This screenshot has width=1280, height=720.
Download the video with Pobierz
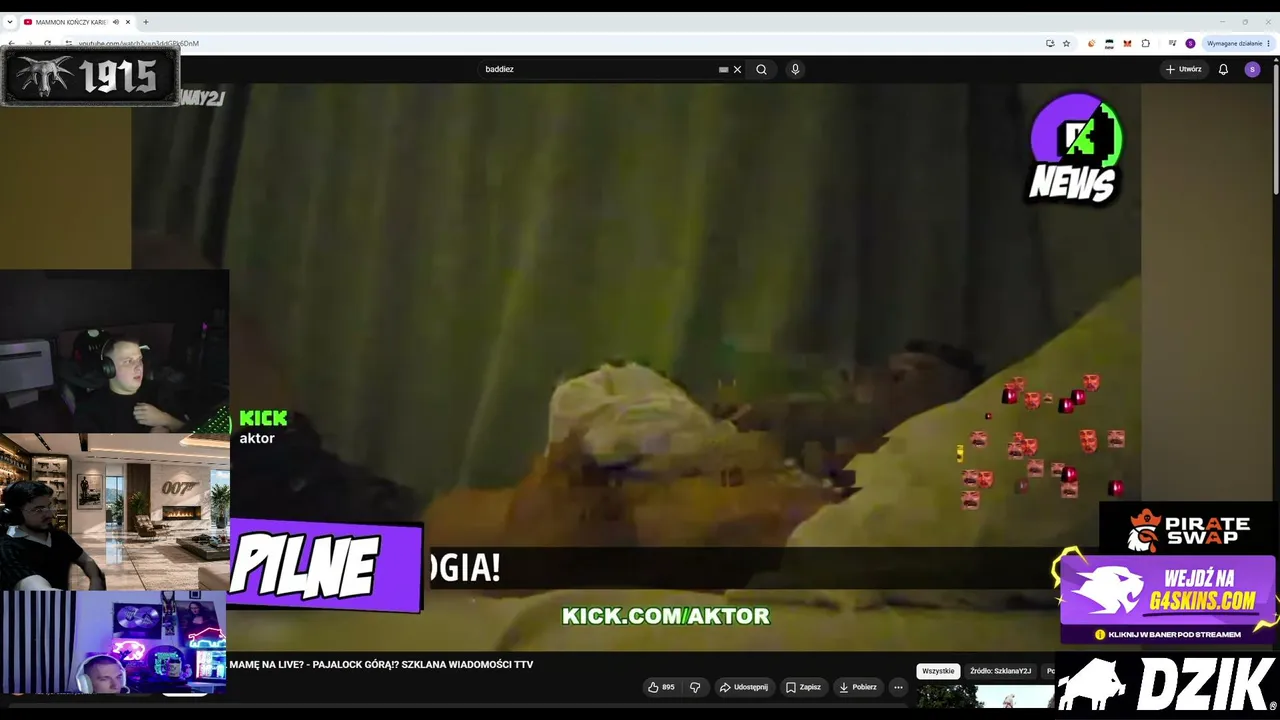point(858,687)
